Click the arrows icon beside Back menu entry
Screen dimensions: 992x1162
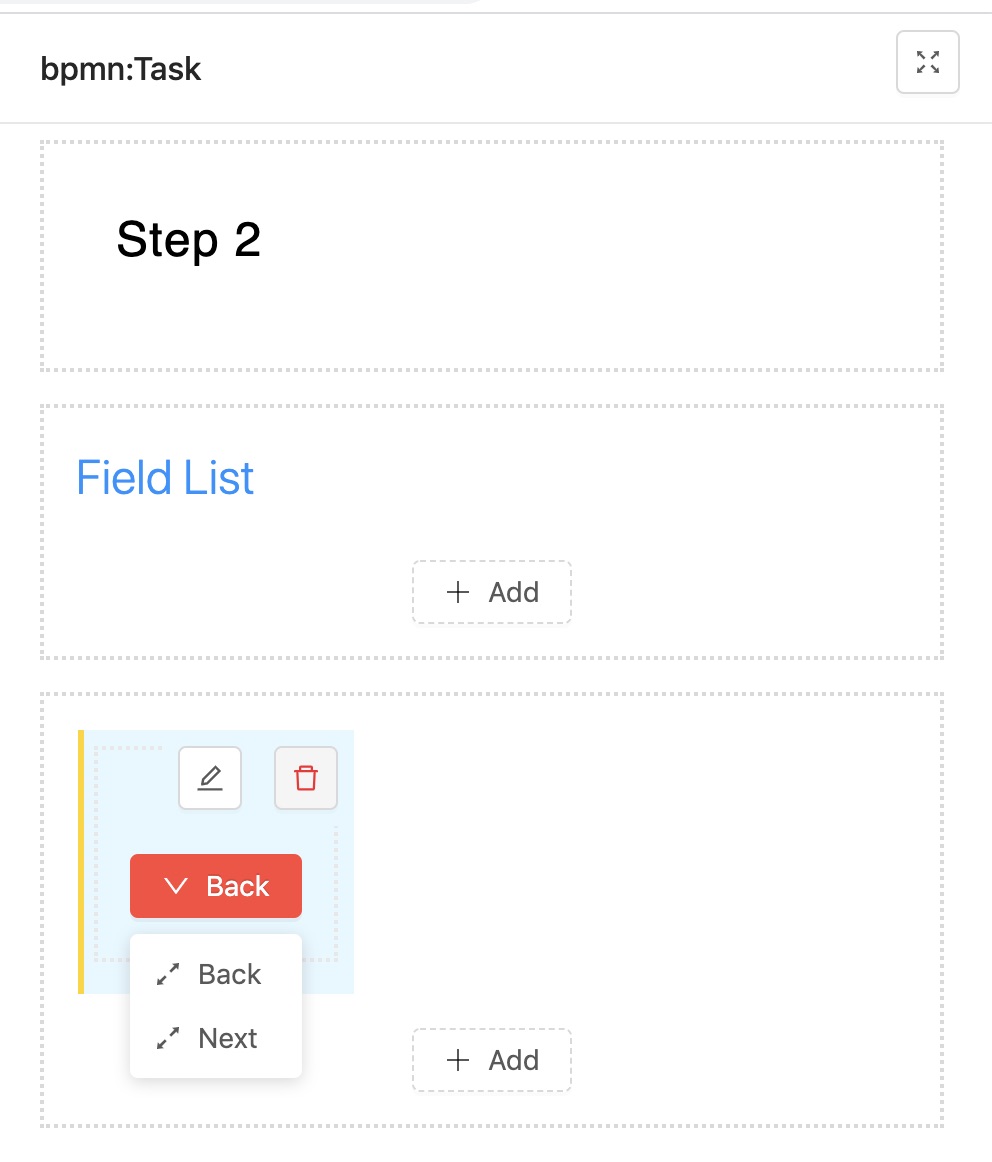(x=168, y=975)
